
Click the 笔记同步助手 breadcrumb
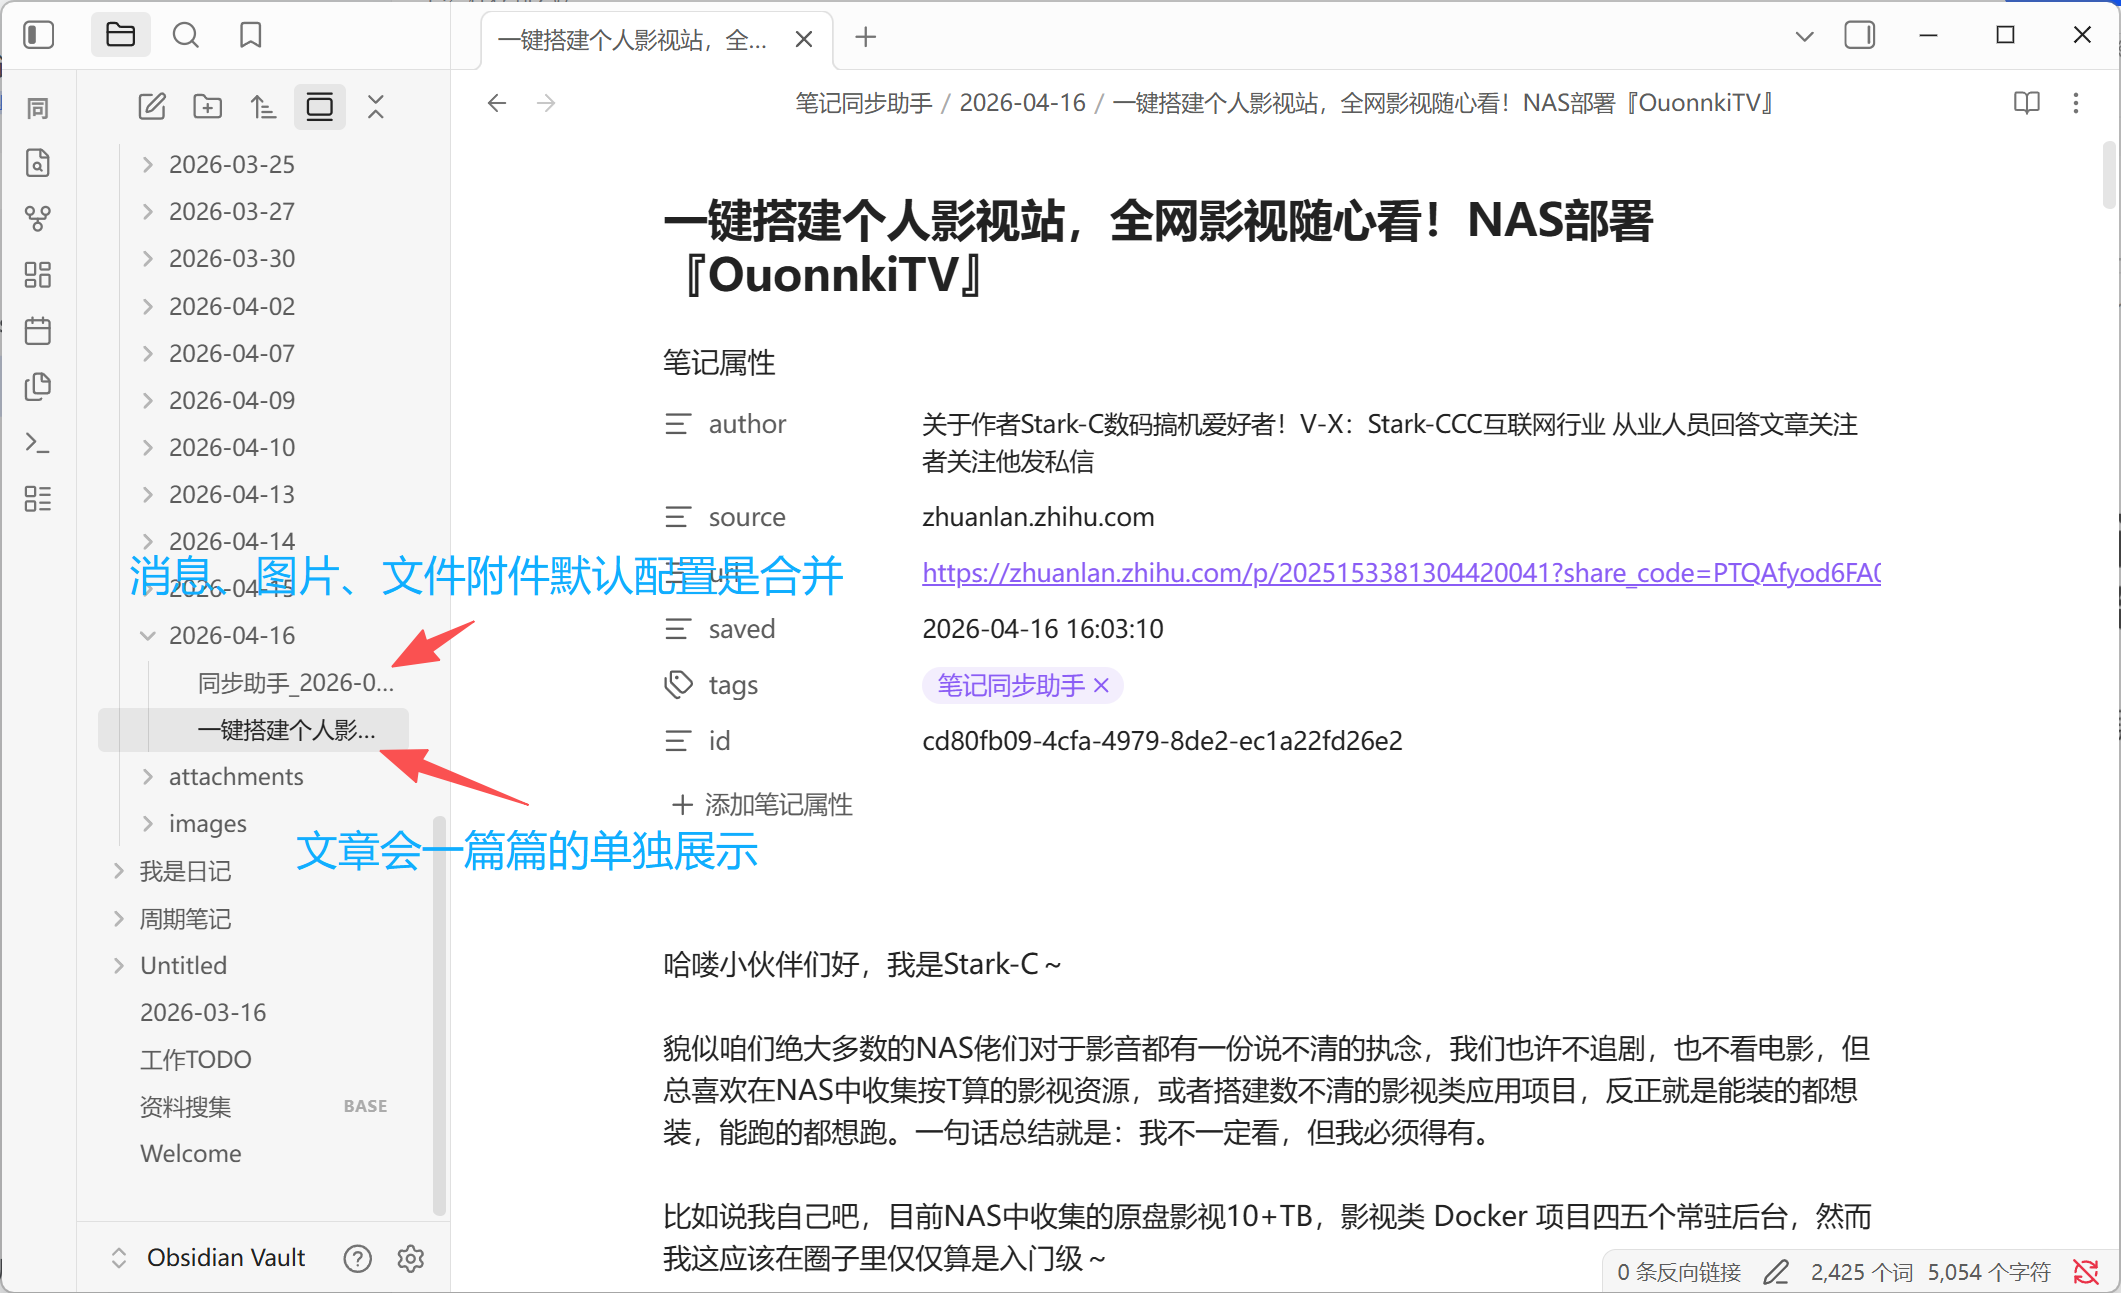pos(864,103)
